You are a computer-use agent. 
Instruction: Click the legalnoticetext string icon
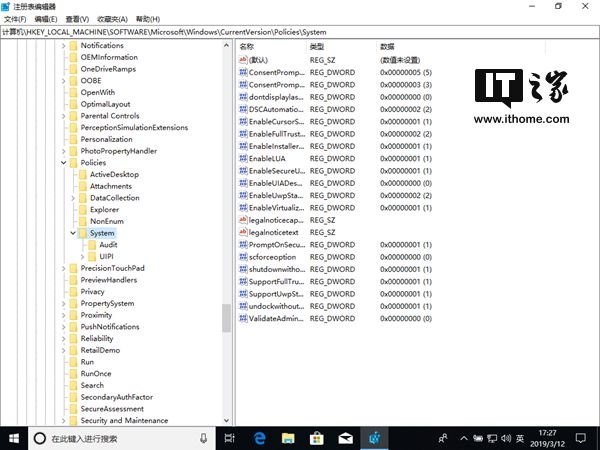point(243,232)
